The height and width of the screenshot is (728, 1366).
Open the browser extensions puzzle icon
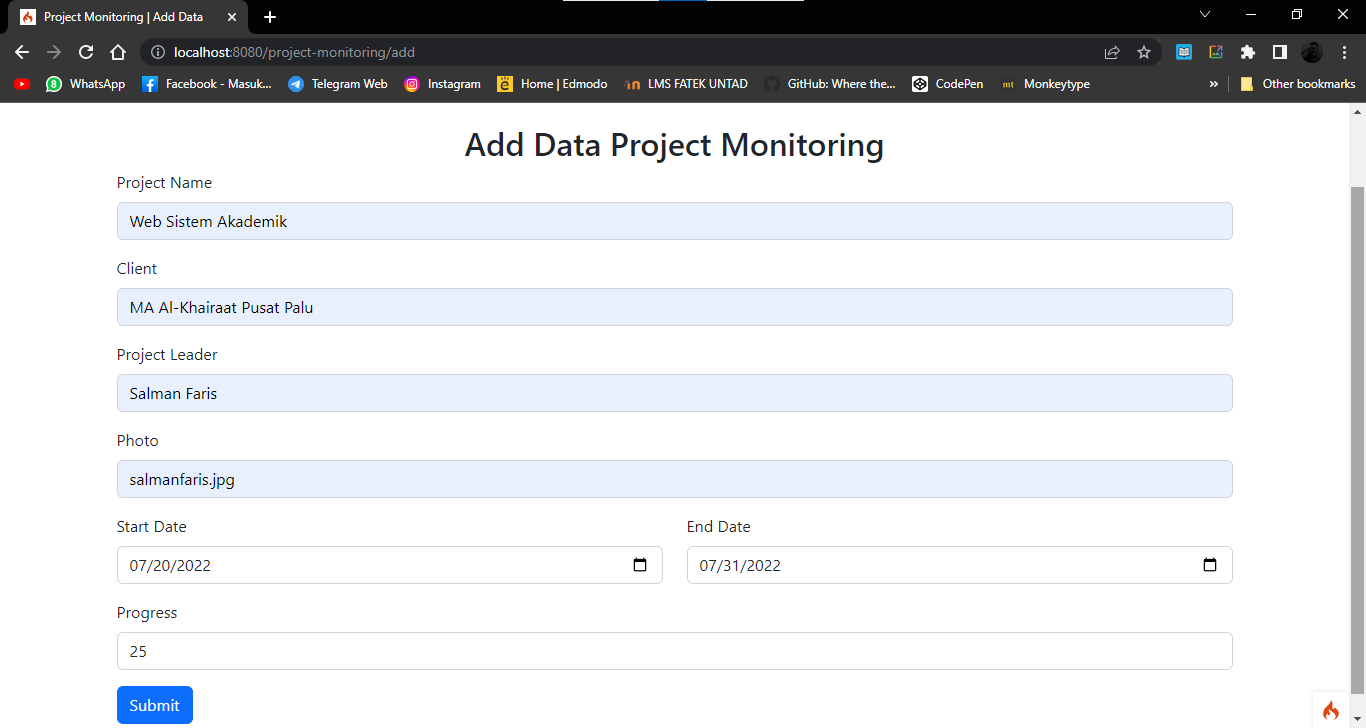1248,52
